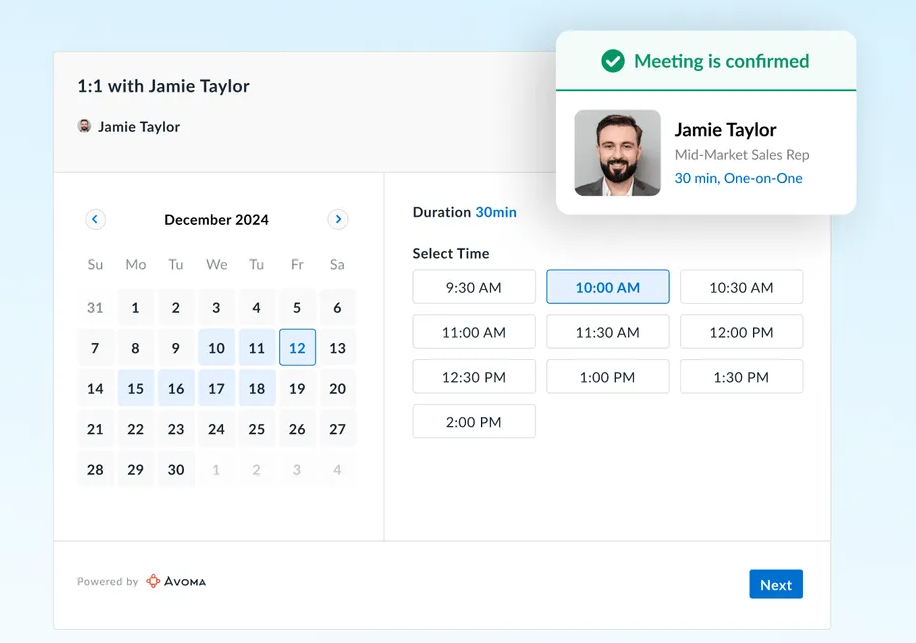The image size is (916, 643).
Task: Select the 9:30 AM time slot
Action: [x=474, y=287]
